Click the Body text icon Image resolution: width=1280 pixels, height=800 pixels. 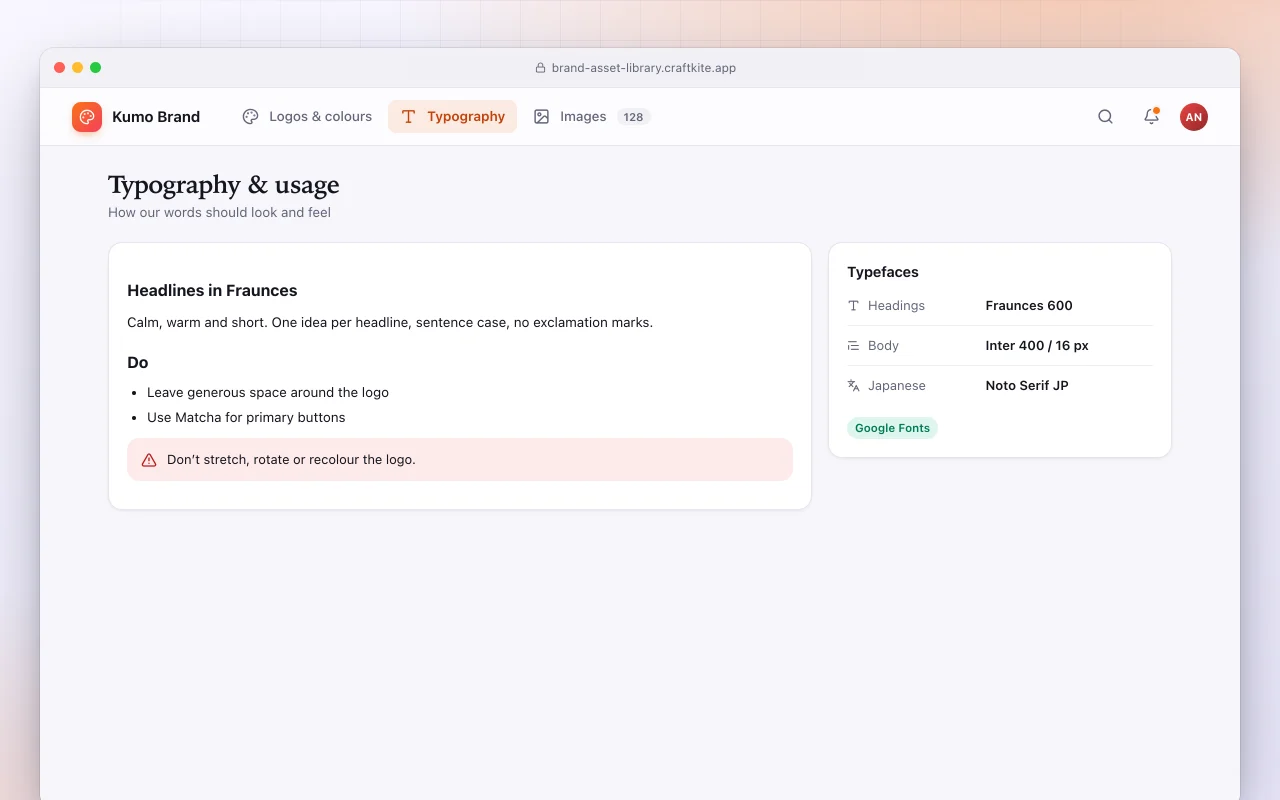tap(853, 346)
